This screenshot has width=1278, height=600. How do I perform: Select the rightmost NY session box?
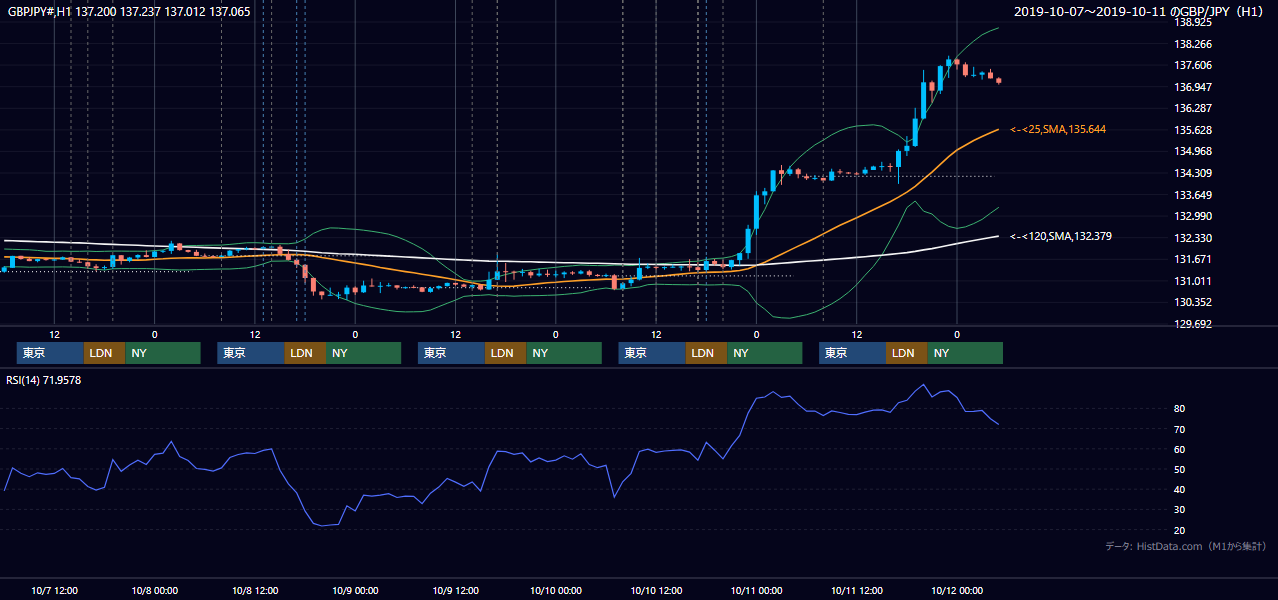pos(964,353)
